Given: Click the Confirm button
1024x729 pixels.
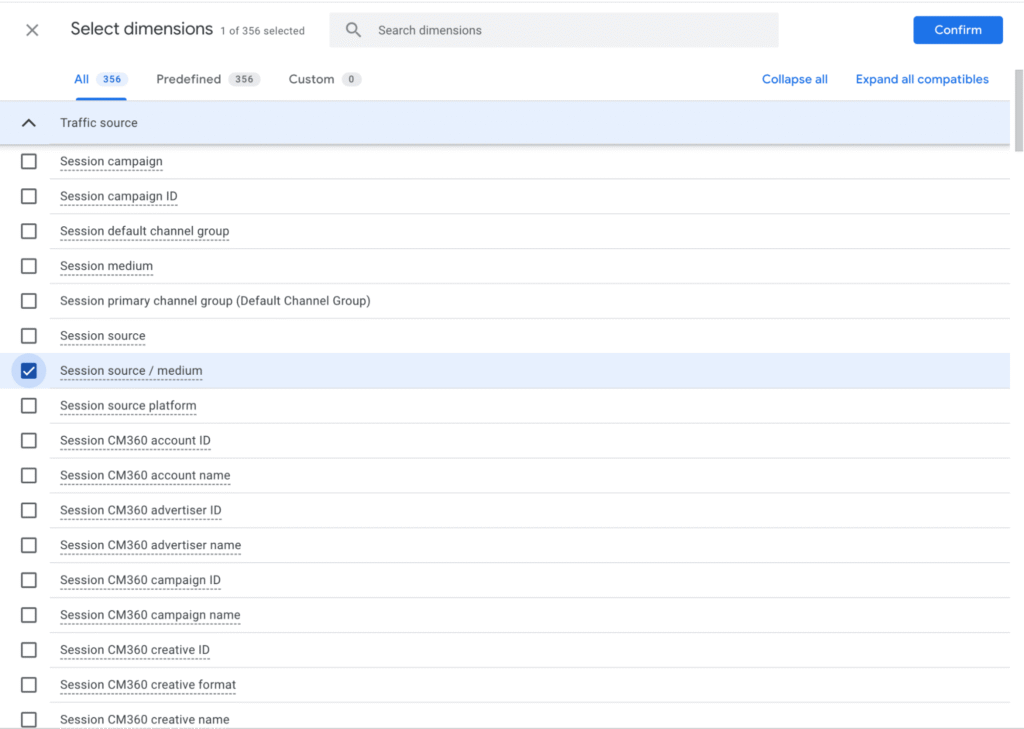Looking at the screenshot, I should click(x=957, y=29).
